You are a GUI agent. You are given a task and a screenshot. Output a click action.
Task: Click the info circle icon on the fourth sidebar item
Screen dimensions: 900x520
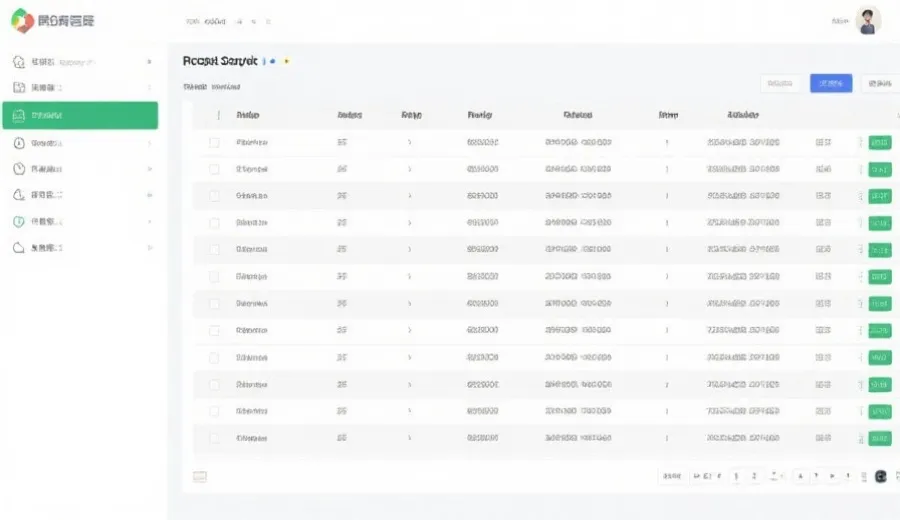[x=19, y=143]
